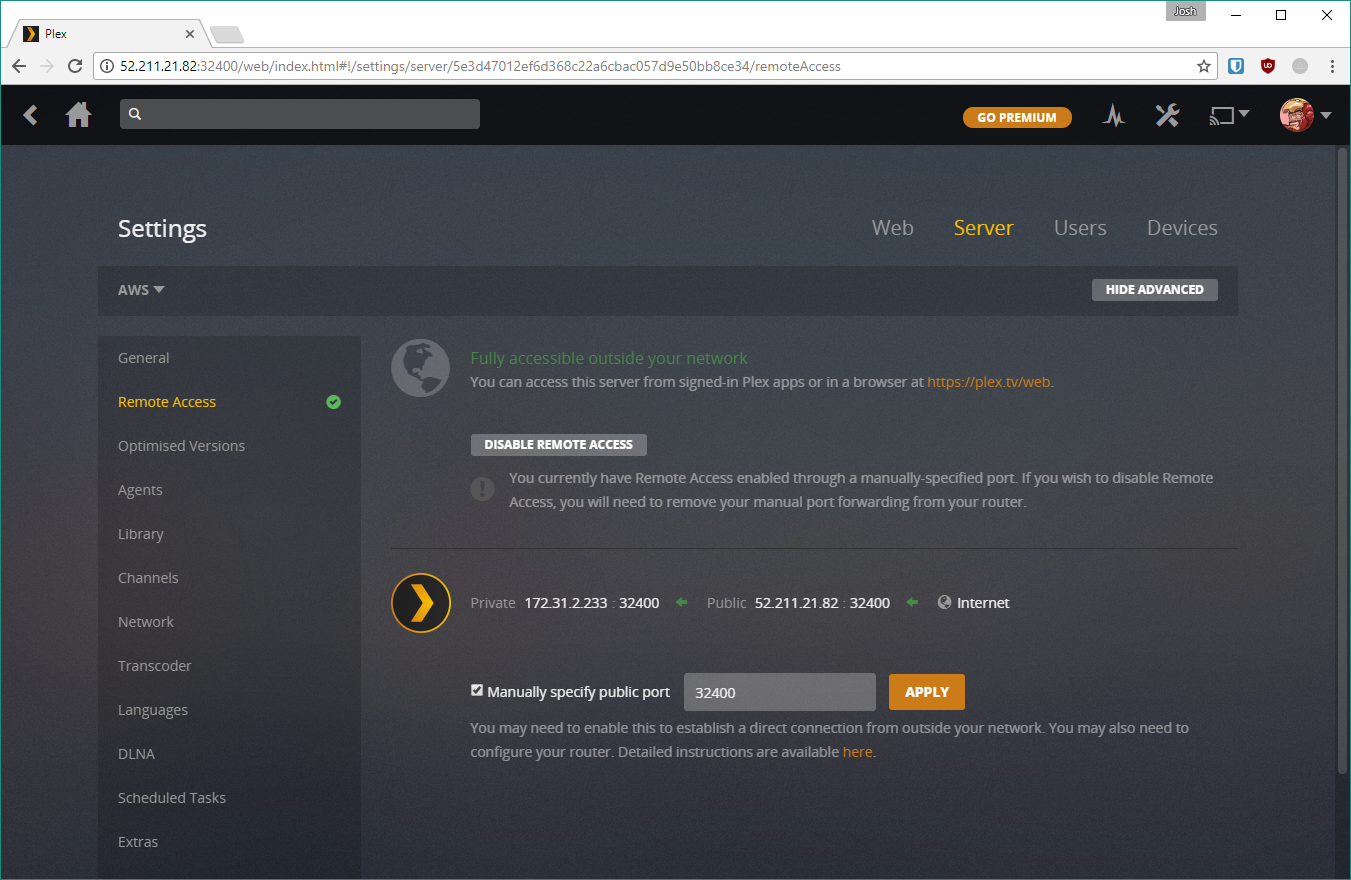Click the 'Fully accessible outside your network' text
1351x880 pixels.
pos(609,358)
